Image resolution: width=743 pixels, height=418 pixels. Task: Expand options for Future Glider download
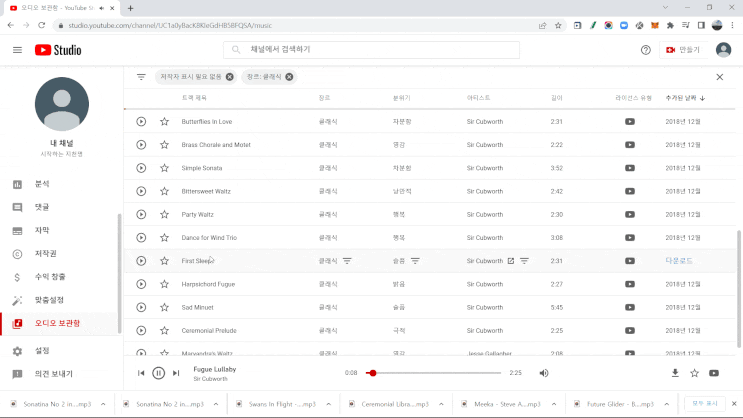pos(667,404)
